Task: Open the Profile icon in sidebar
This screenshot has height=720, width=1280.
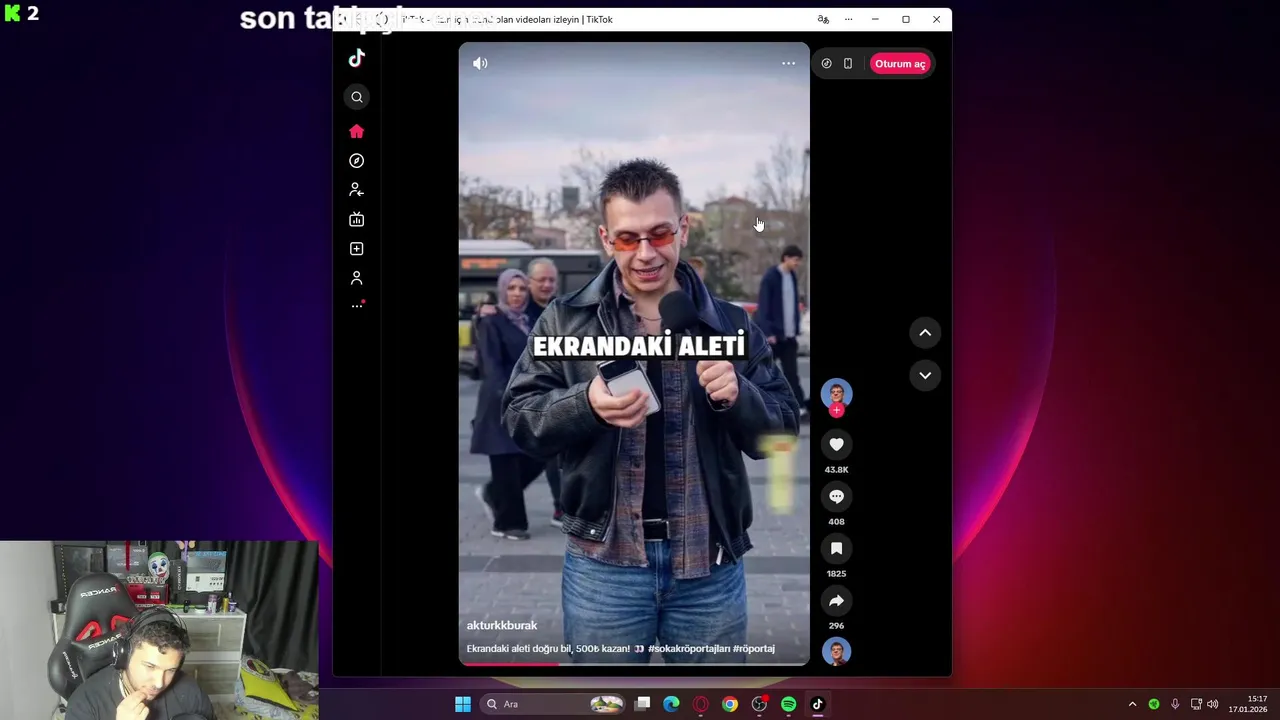Action: pyautogui.click(x=357, y=278)
